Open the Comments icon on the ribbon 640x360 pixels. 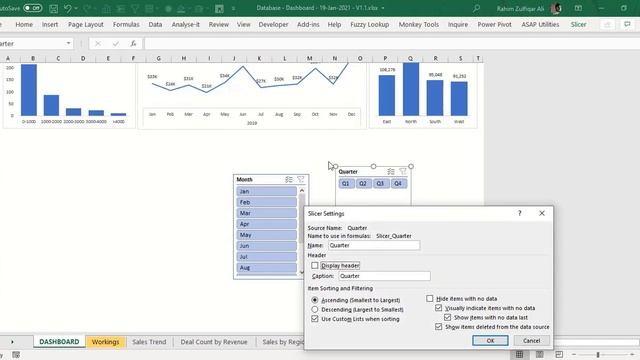[627, 24]
